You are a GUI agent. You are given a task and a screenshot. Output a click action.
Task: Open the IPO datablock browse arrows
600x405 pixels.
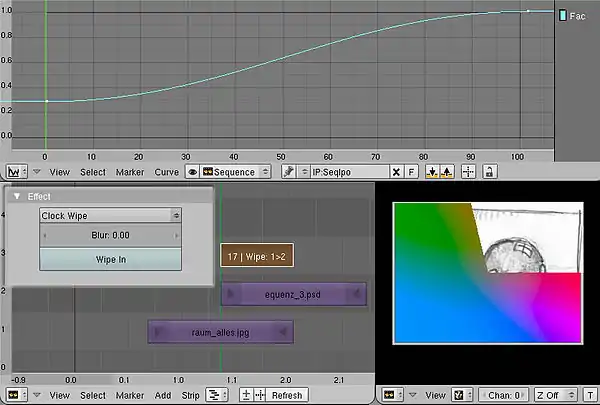[304, 172]
